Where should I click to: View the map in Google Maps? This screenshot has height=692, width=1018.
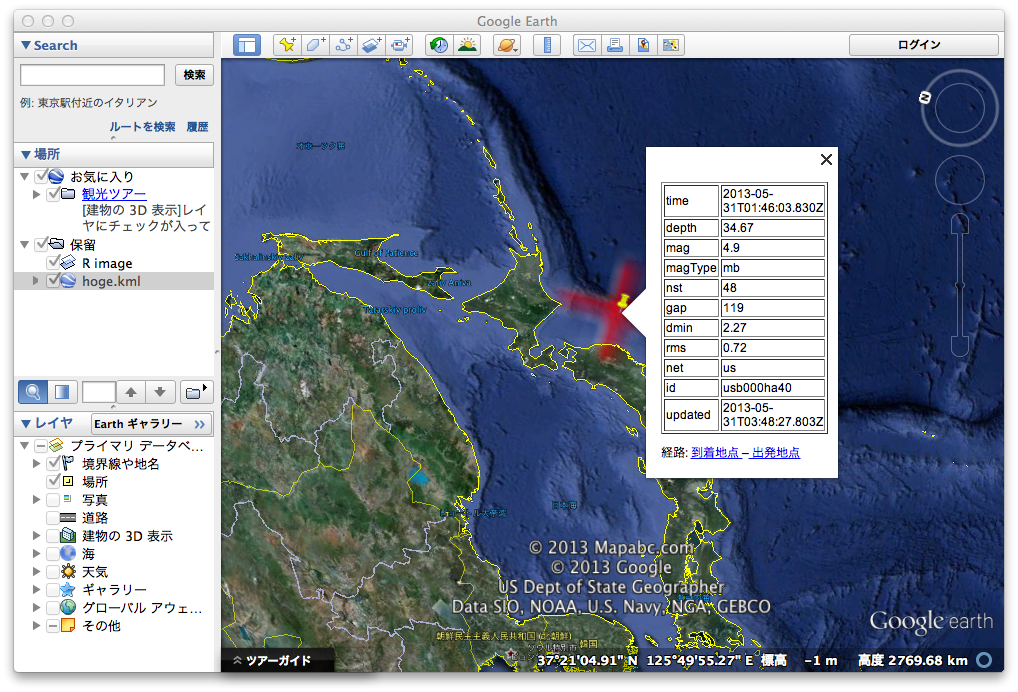tap(671, 45)
